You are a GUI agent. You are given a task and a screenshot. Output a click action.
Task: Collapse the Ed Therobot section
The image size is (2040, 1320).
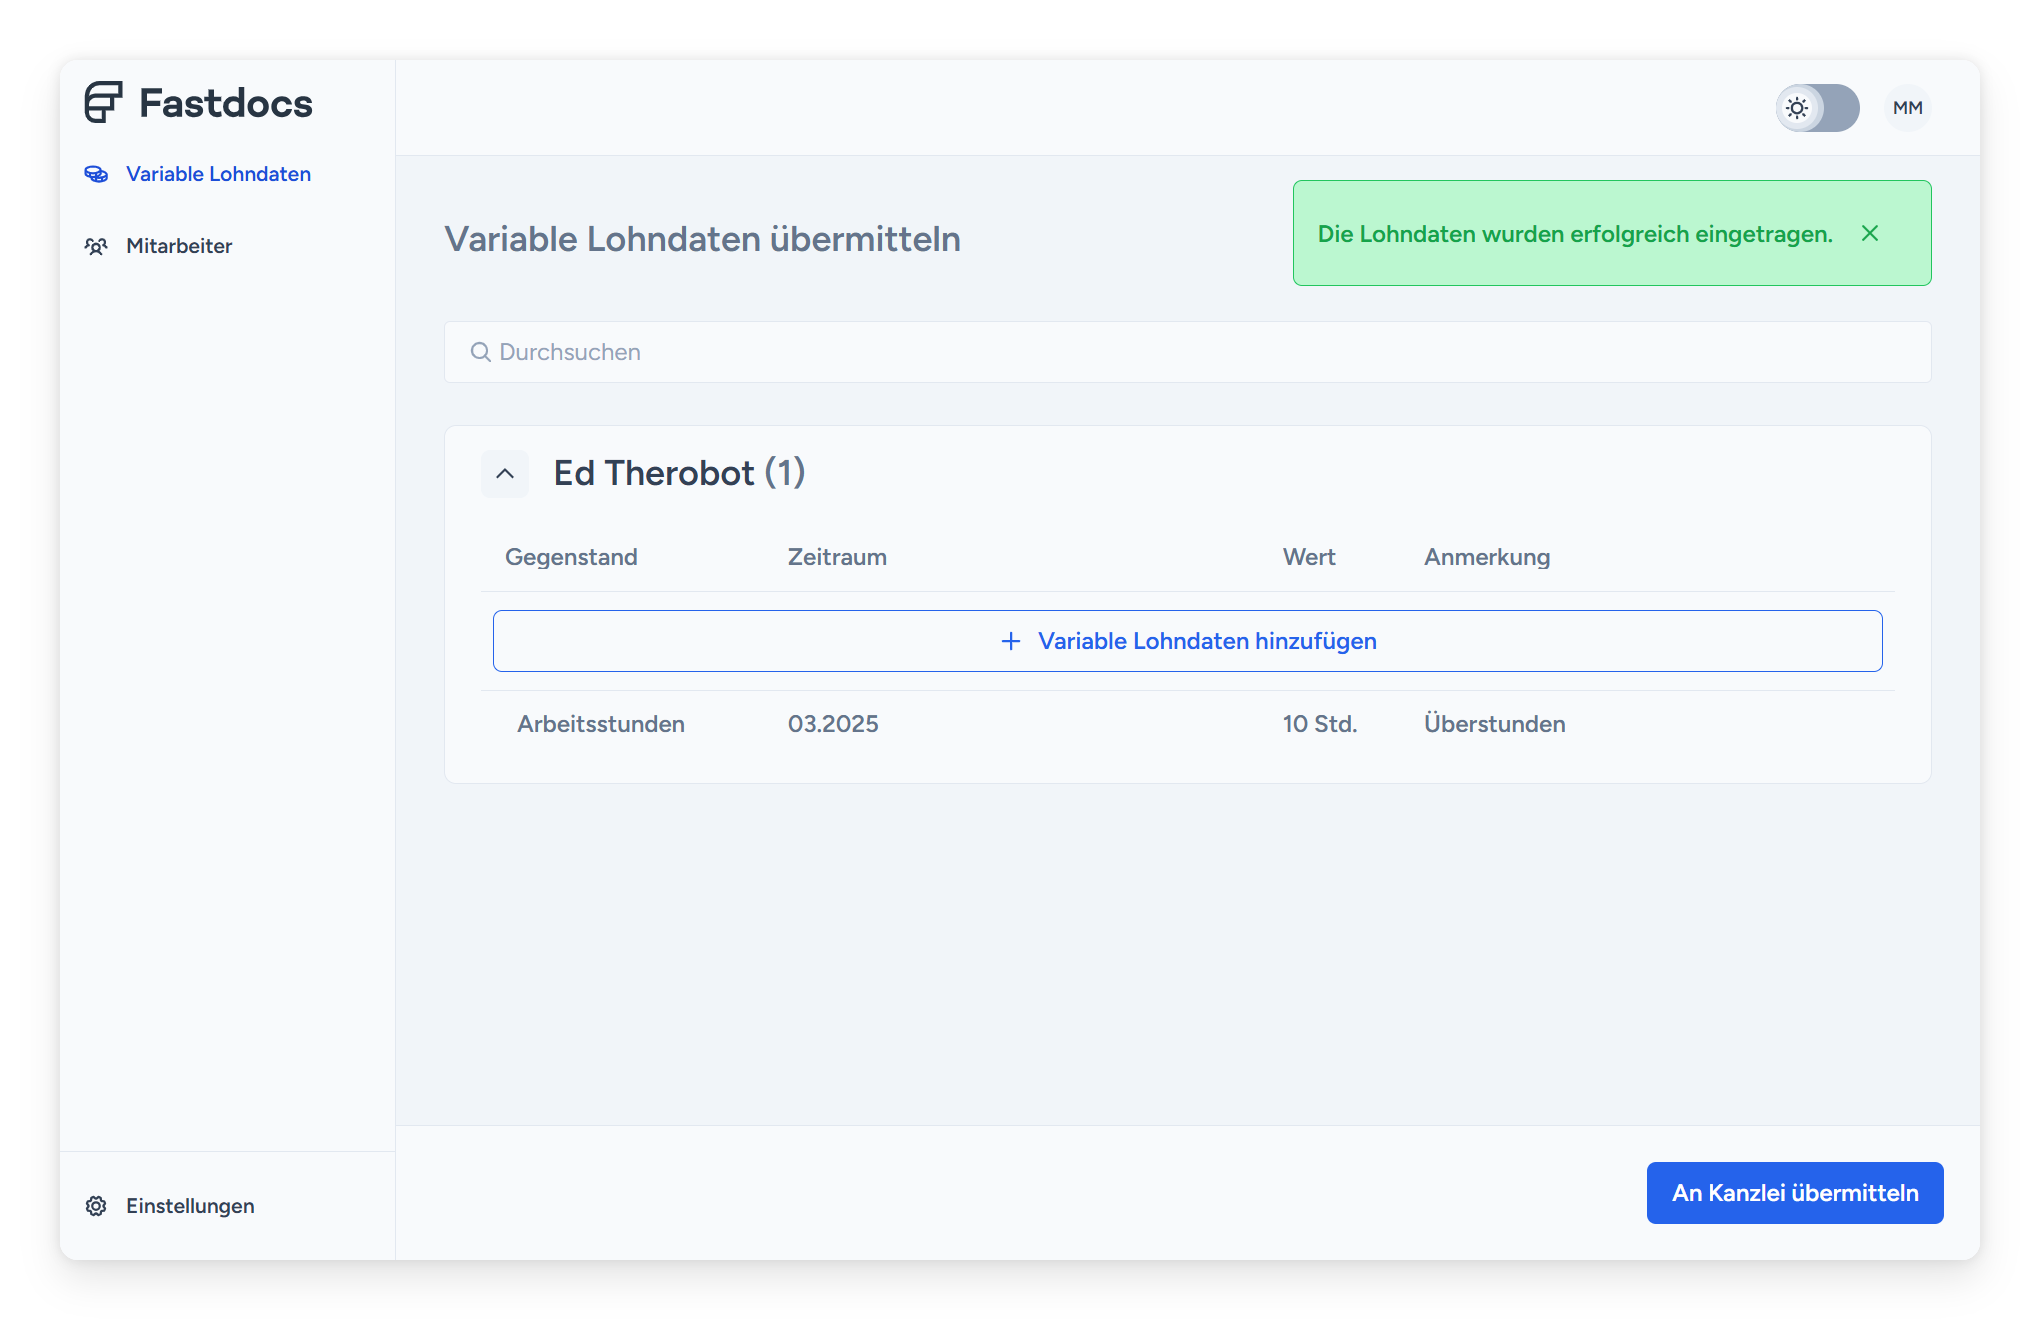click(505, 474)
